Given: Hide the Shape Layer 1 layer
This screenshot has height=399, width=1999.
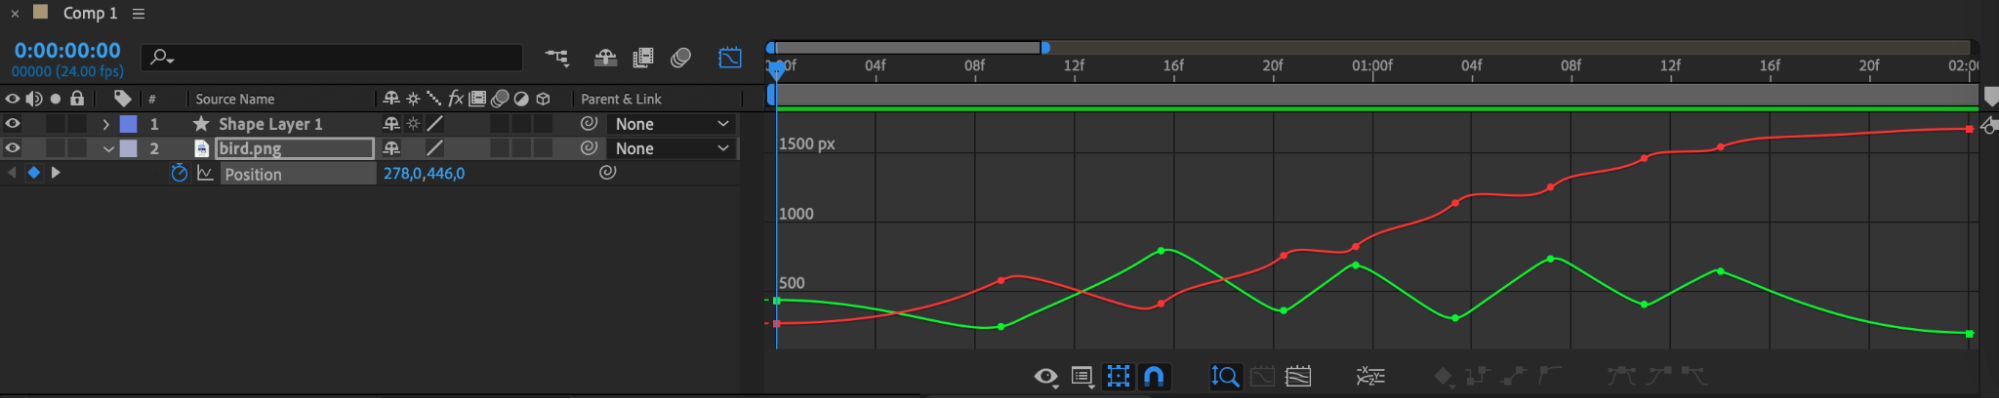Looking at the screenshot, I should [13, 124].
